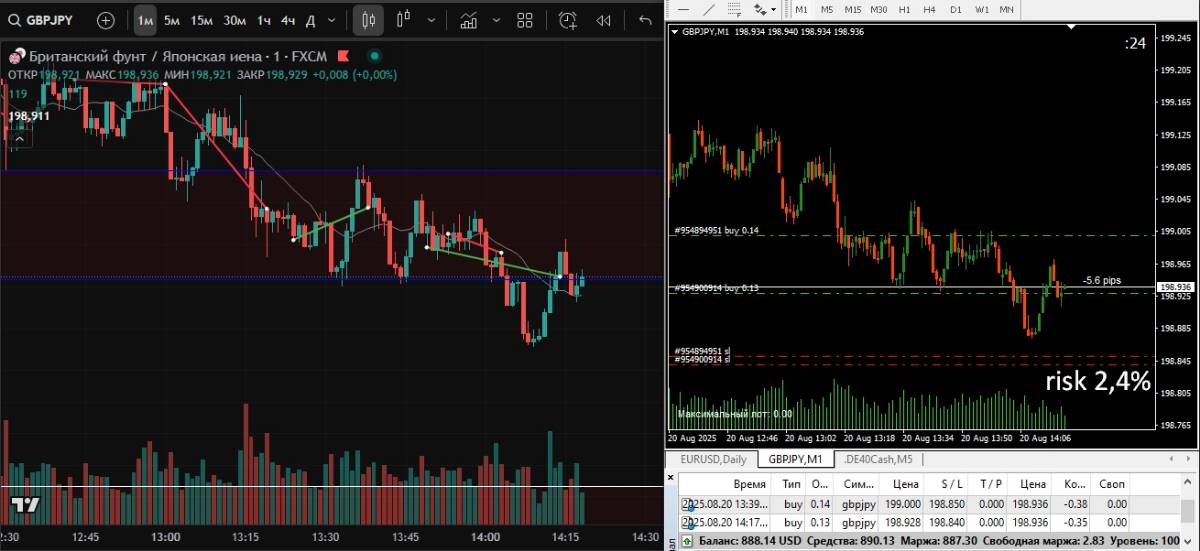The width and height of the screenshot is (1200, 551).
Task: Click the S / L column header
Action: pyautogui.click(x=951, y=483)
